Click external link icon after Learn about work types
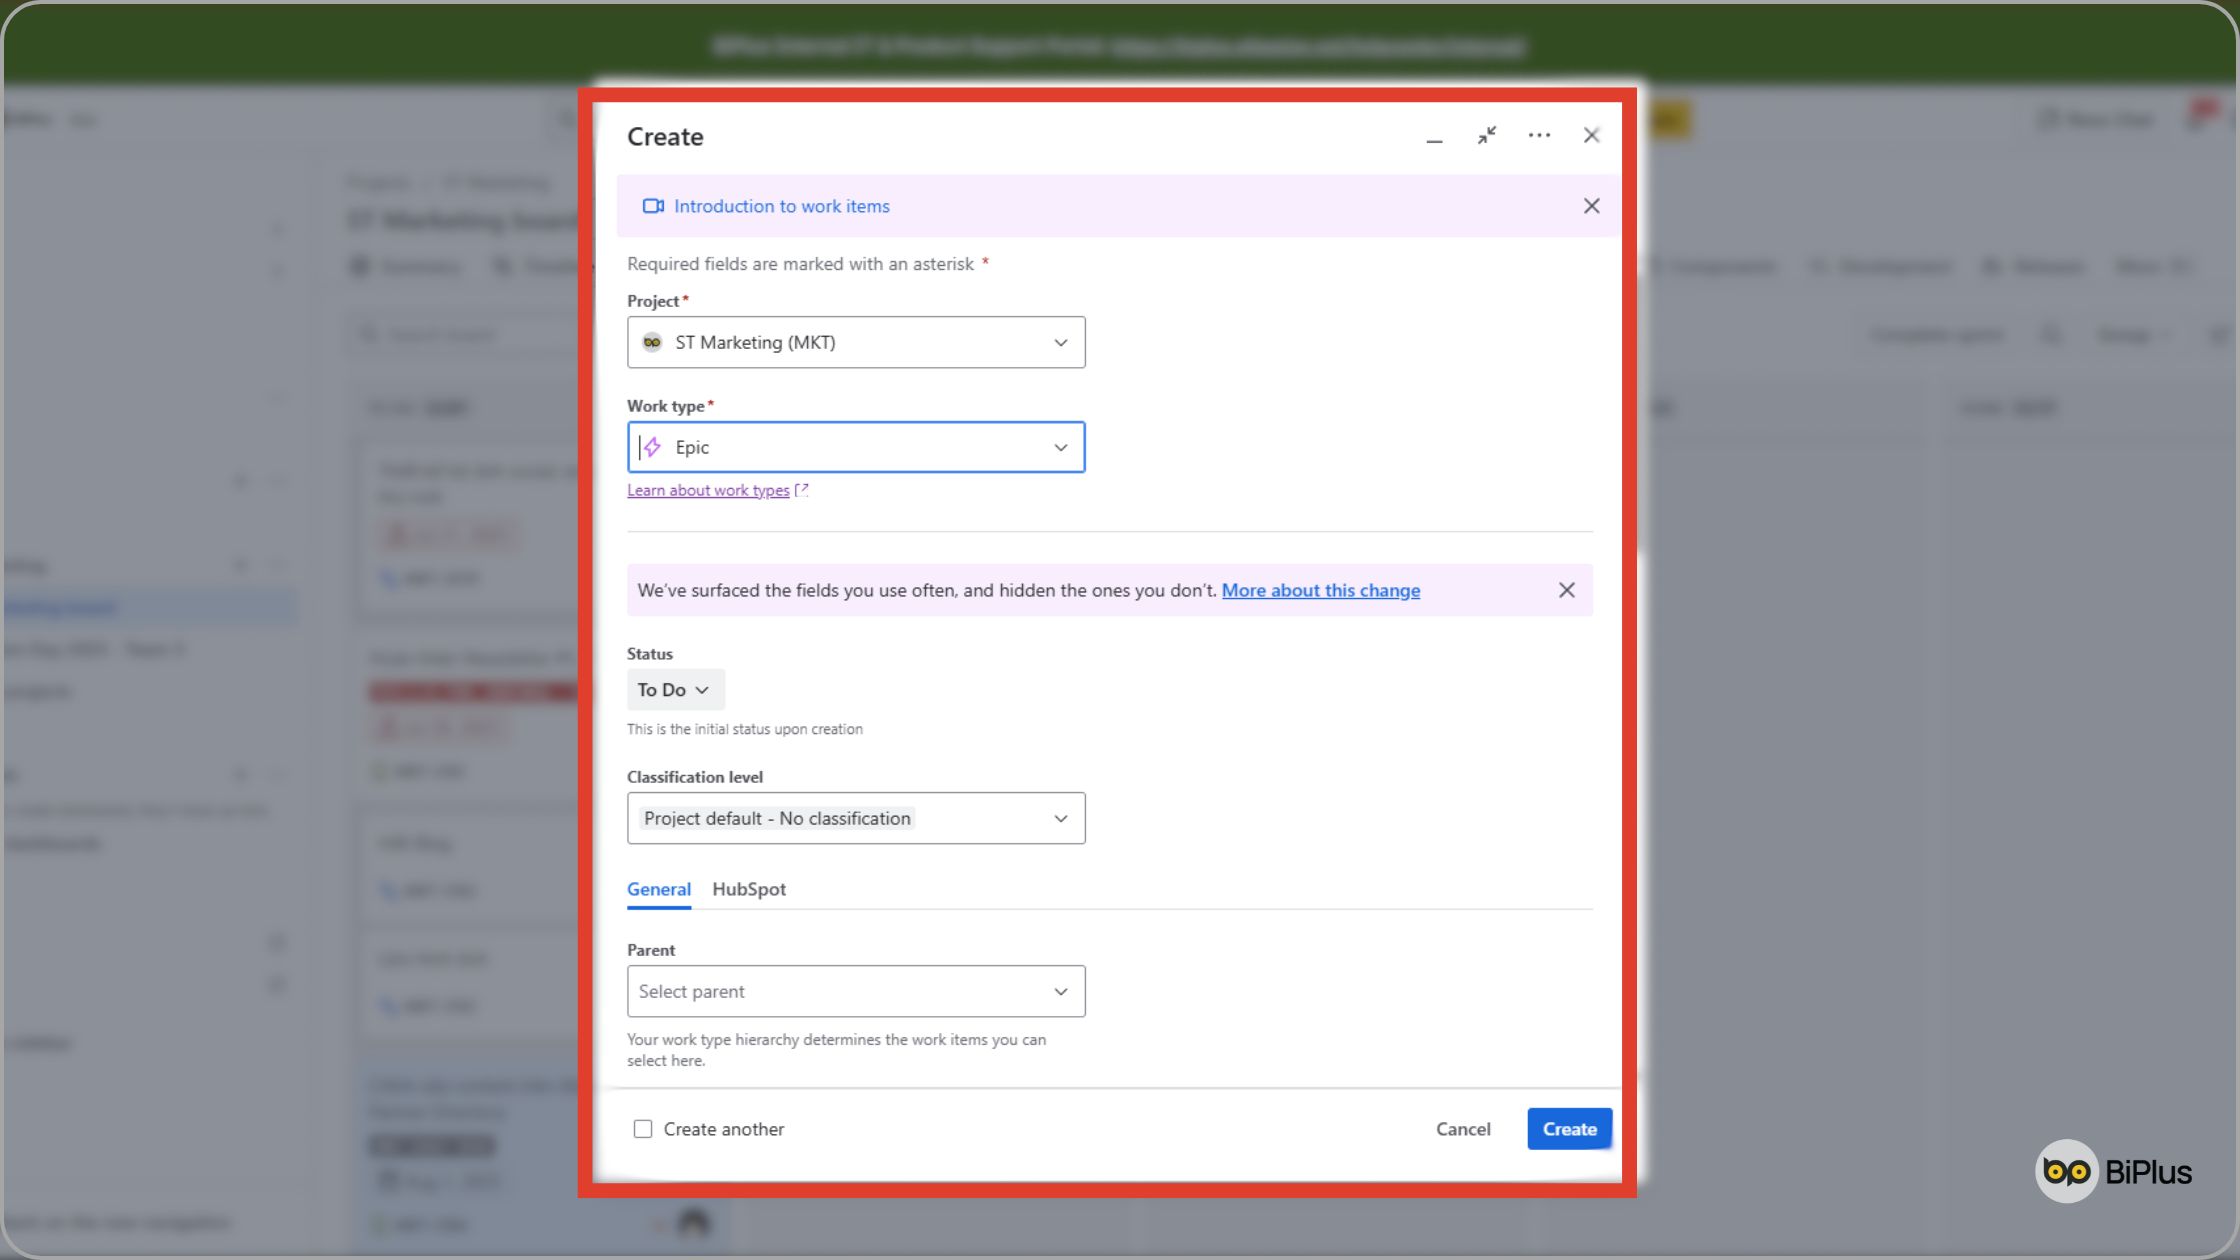2240x1260 pixels. pos(801,490)
